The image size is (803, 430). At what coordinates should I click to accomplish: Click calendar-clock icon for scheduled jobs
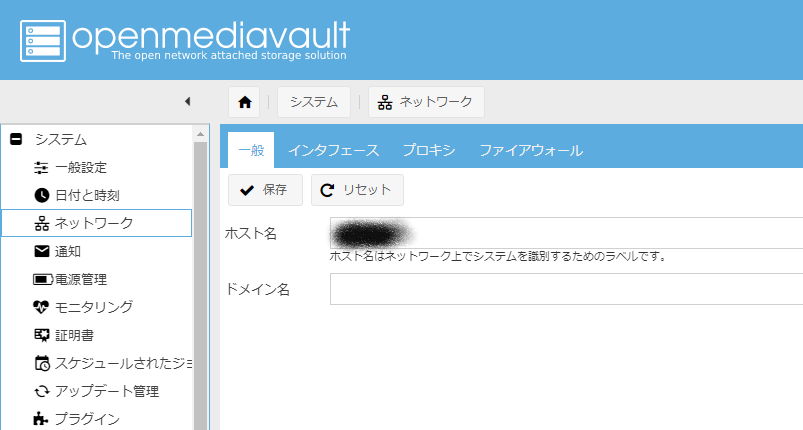coord(42,363)
